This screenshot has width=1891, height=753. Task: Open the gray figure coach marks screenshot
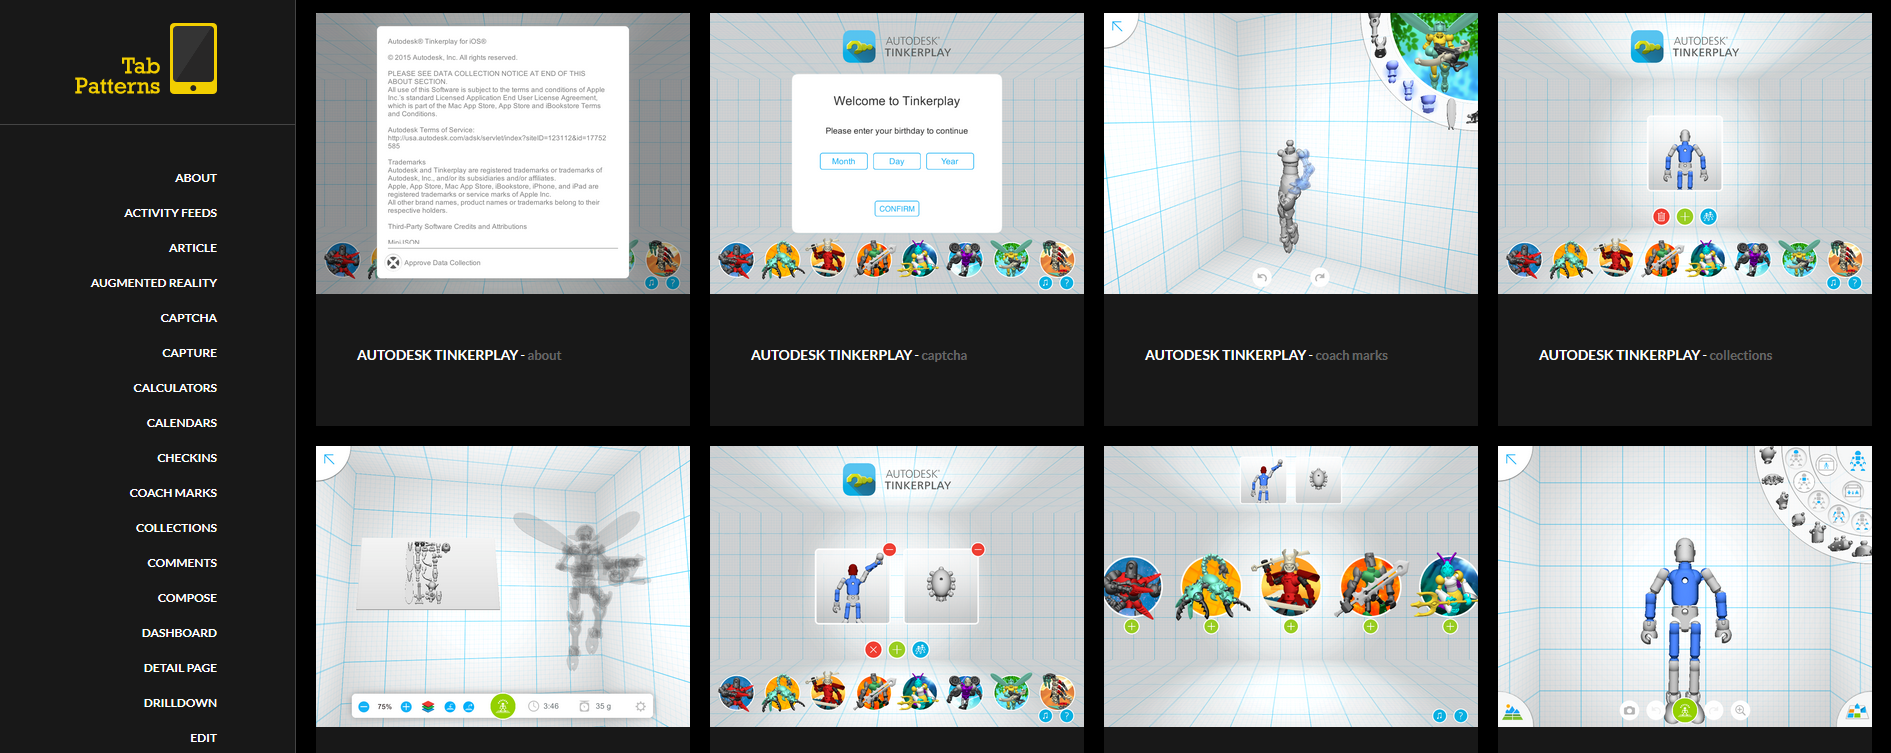(x=1291, y=153)
